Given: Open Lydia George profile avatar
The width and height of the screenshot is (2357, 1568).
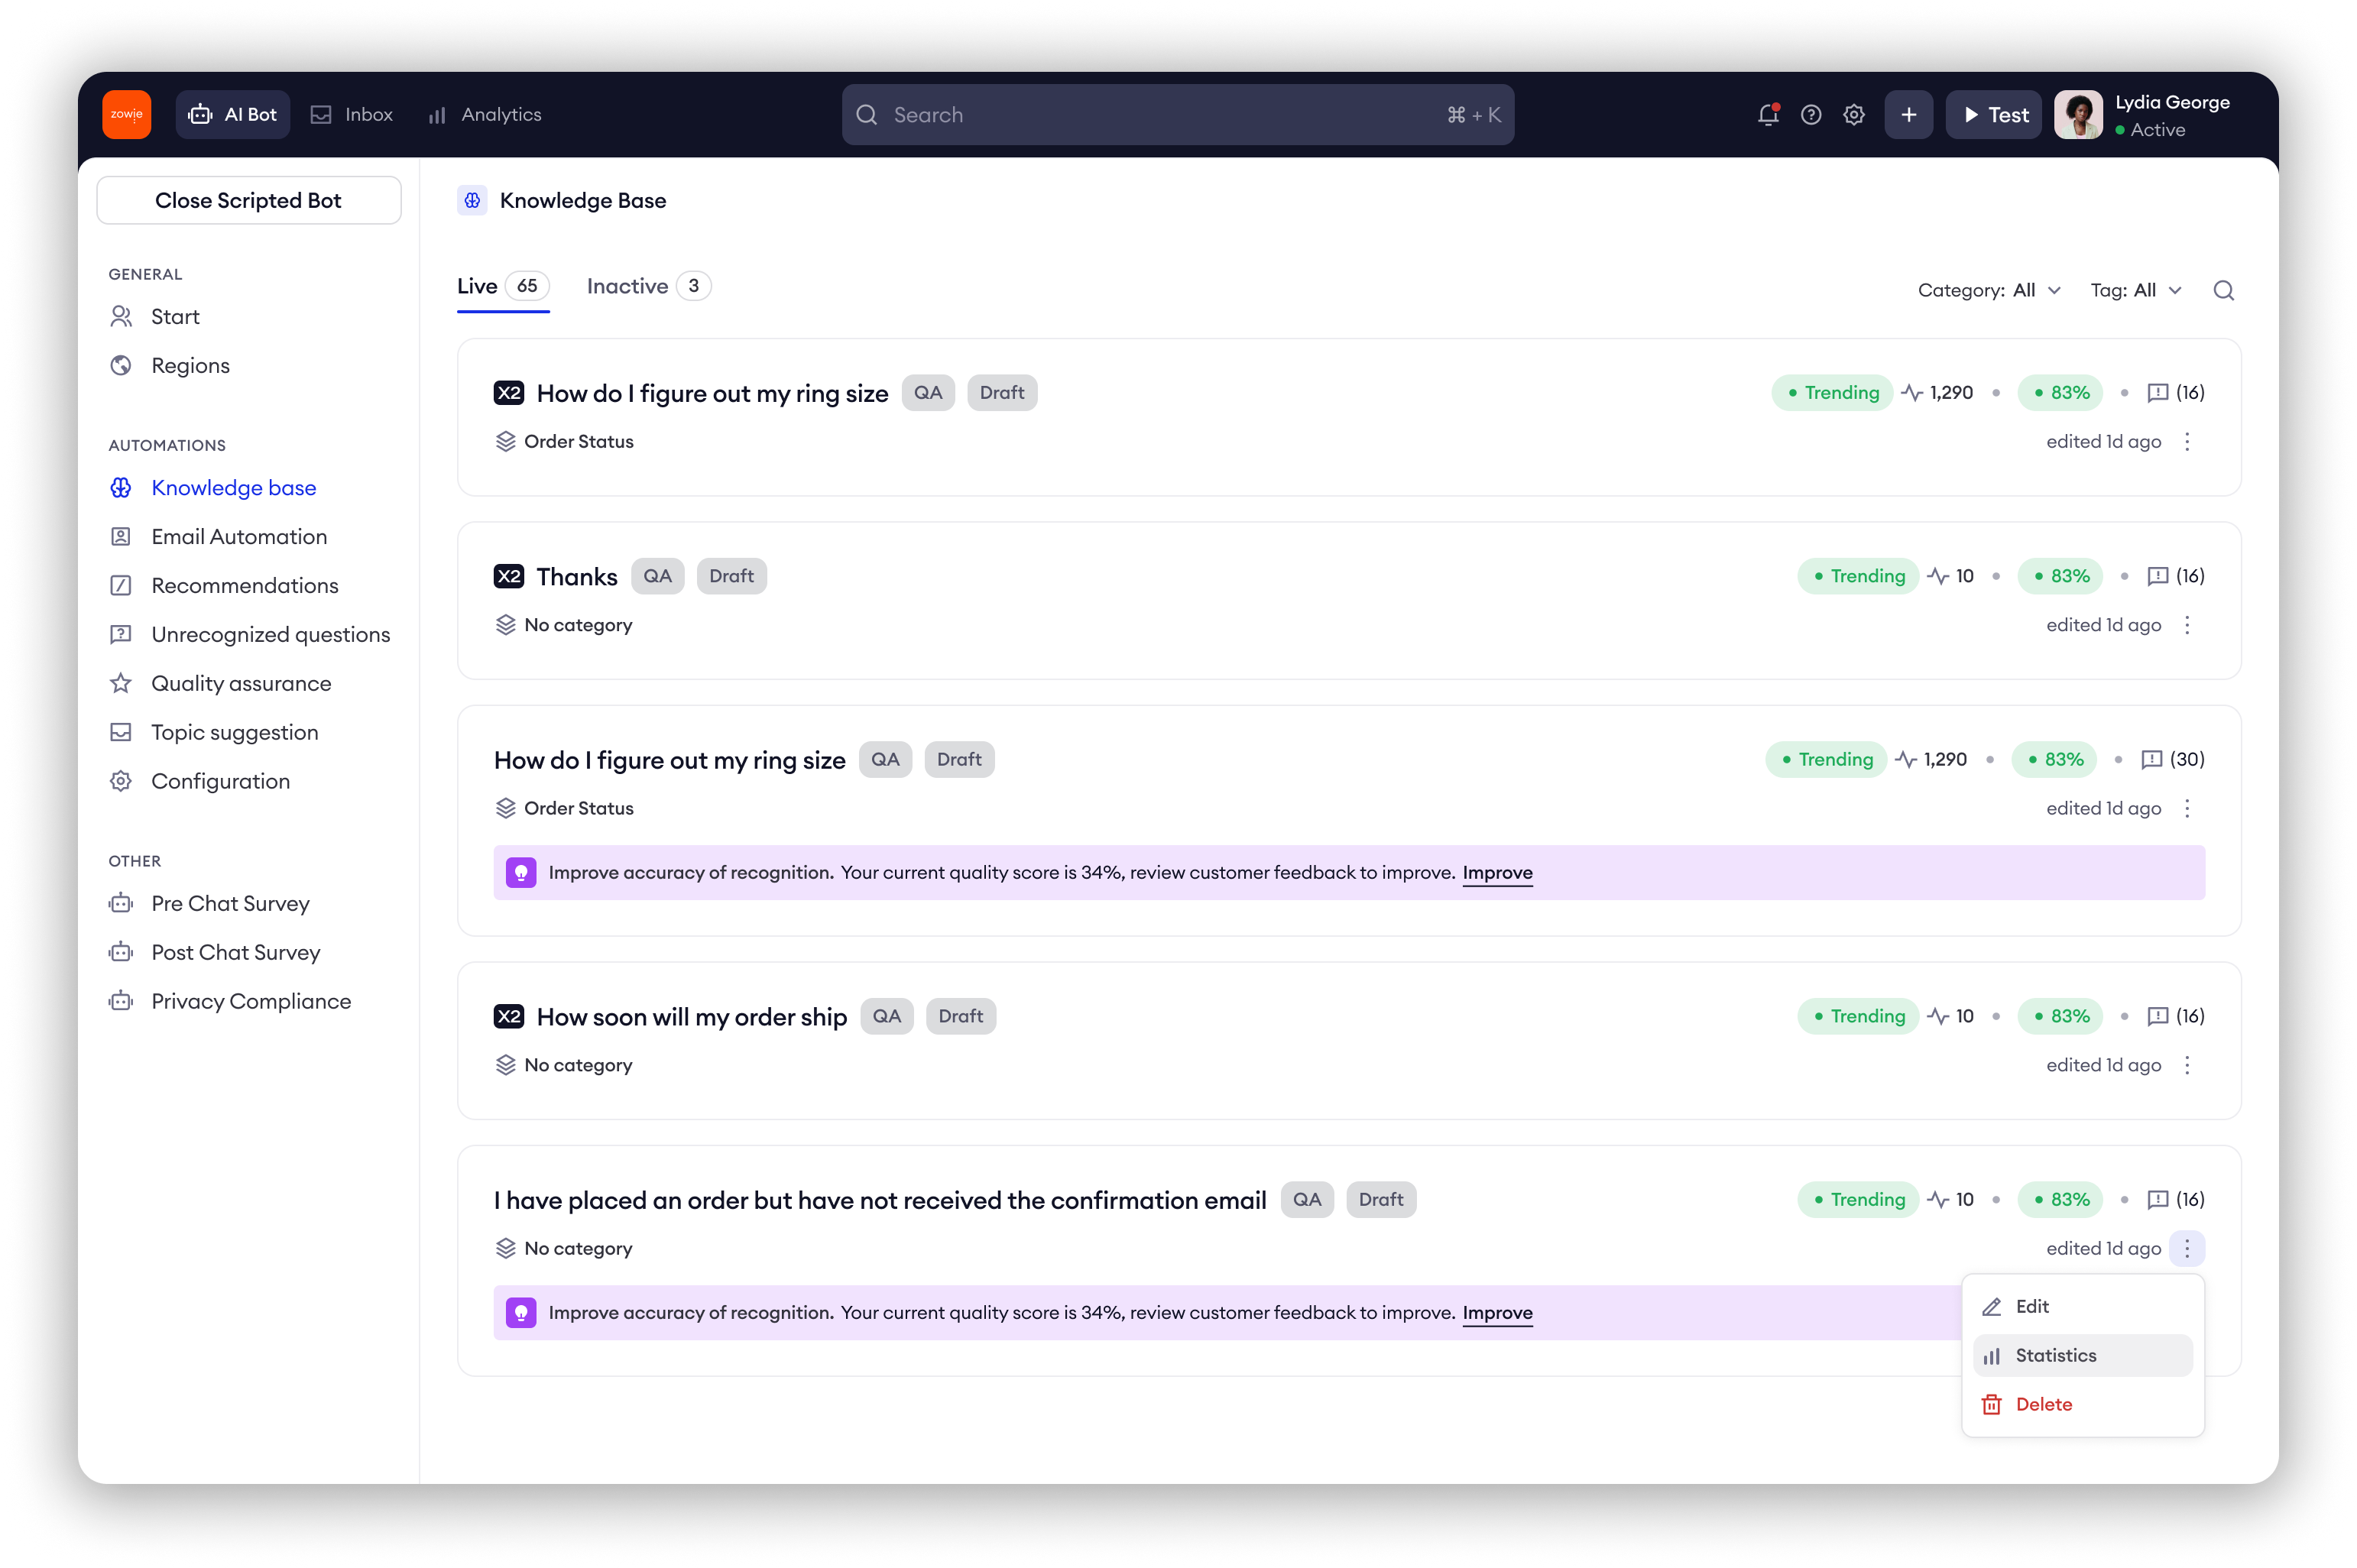Looking at the screenshot, I should pos(2078,115).
